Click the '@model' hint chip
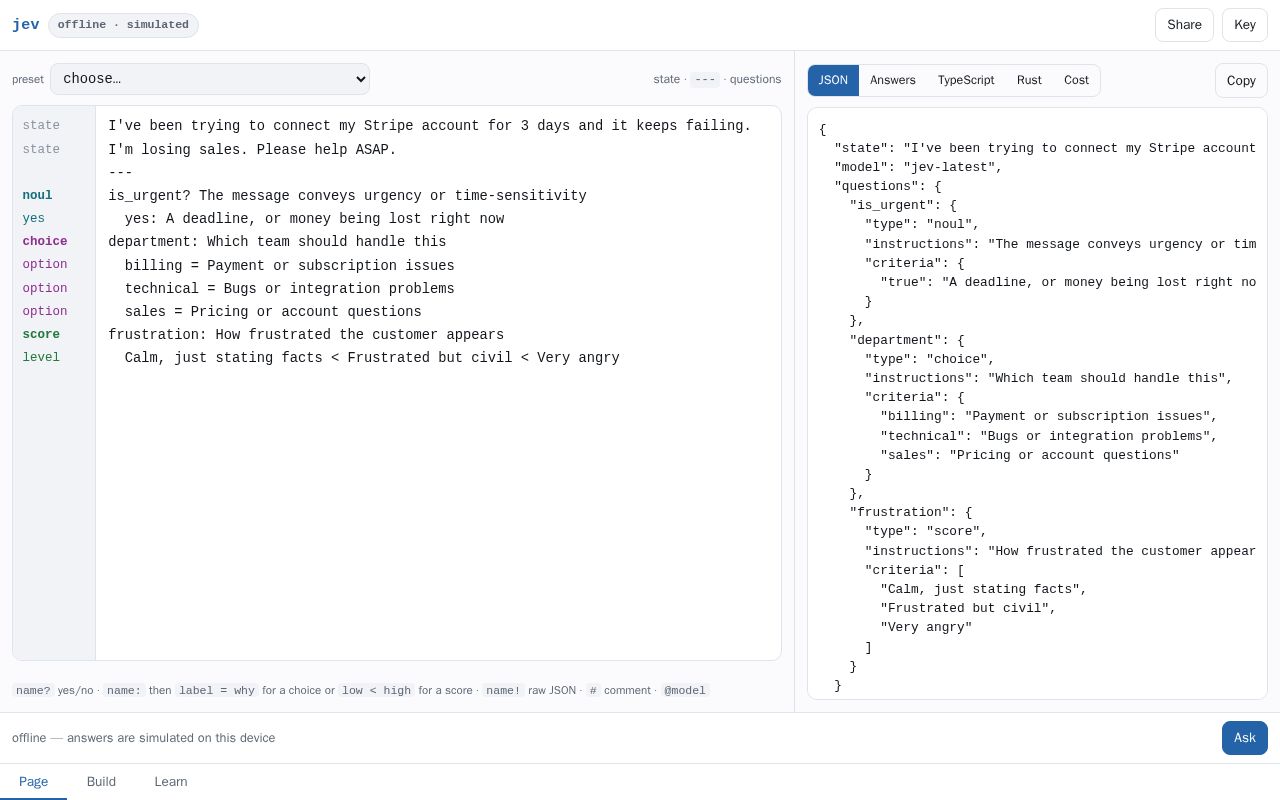 [x=685, y=690]
